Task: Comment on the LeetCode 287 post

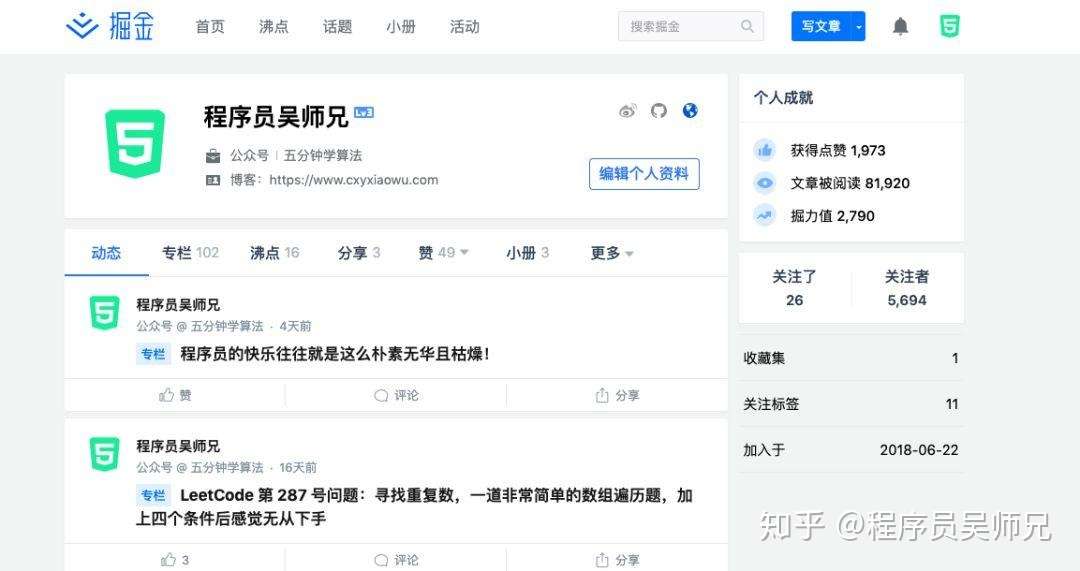Action: click(396, 560)
